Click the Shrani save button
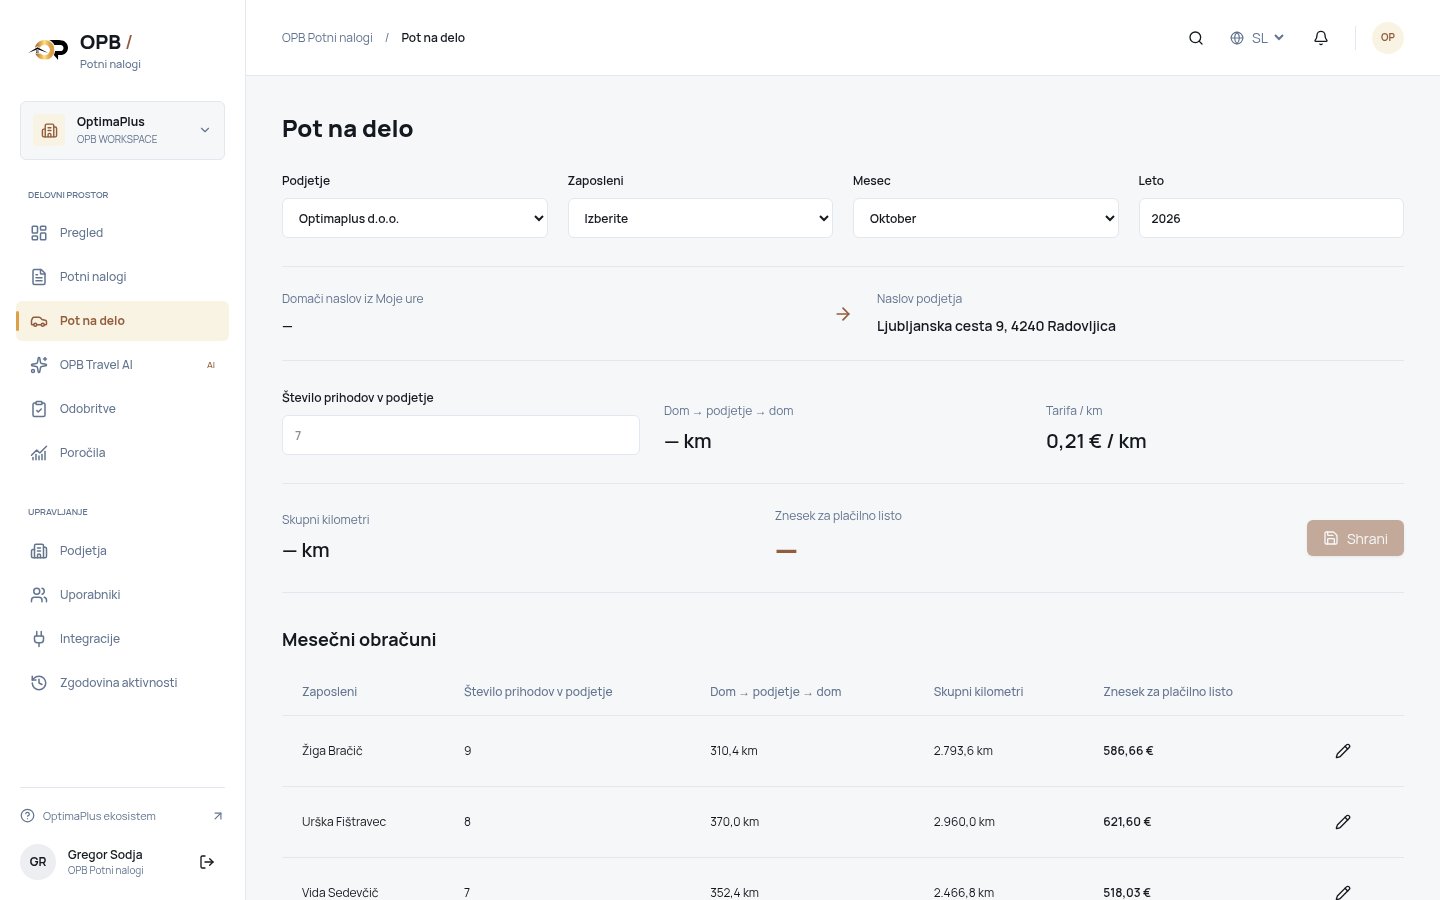This screenshot has height=900, width=1440. coord(1355,538)
